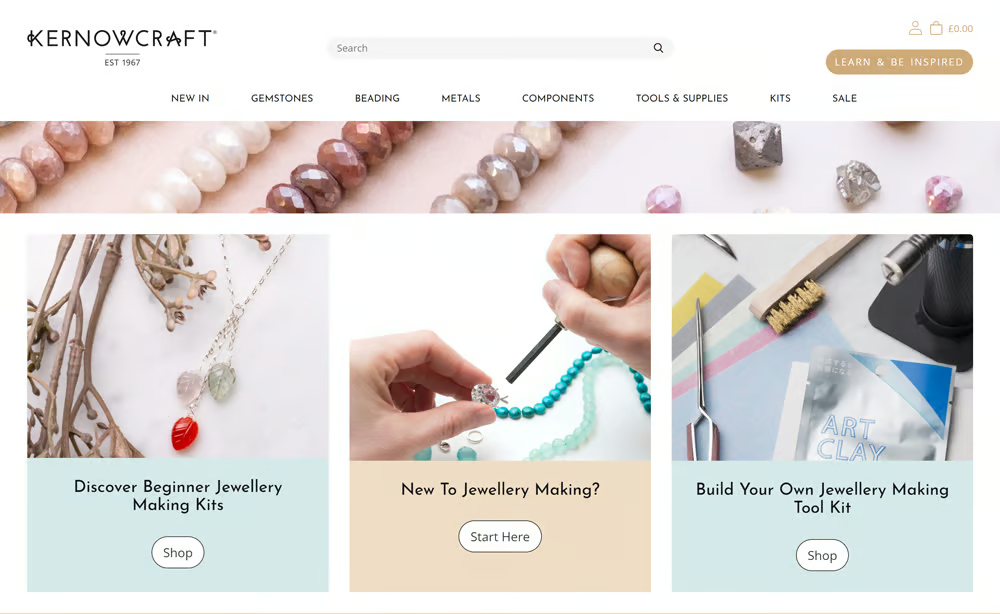Open the Components menu
This screenshot has height=614, width=1000.
pos(558,98)
